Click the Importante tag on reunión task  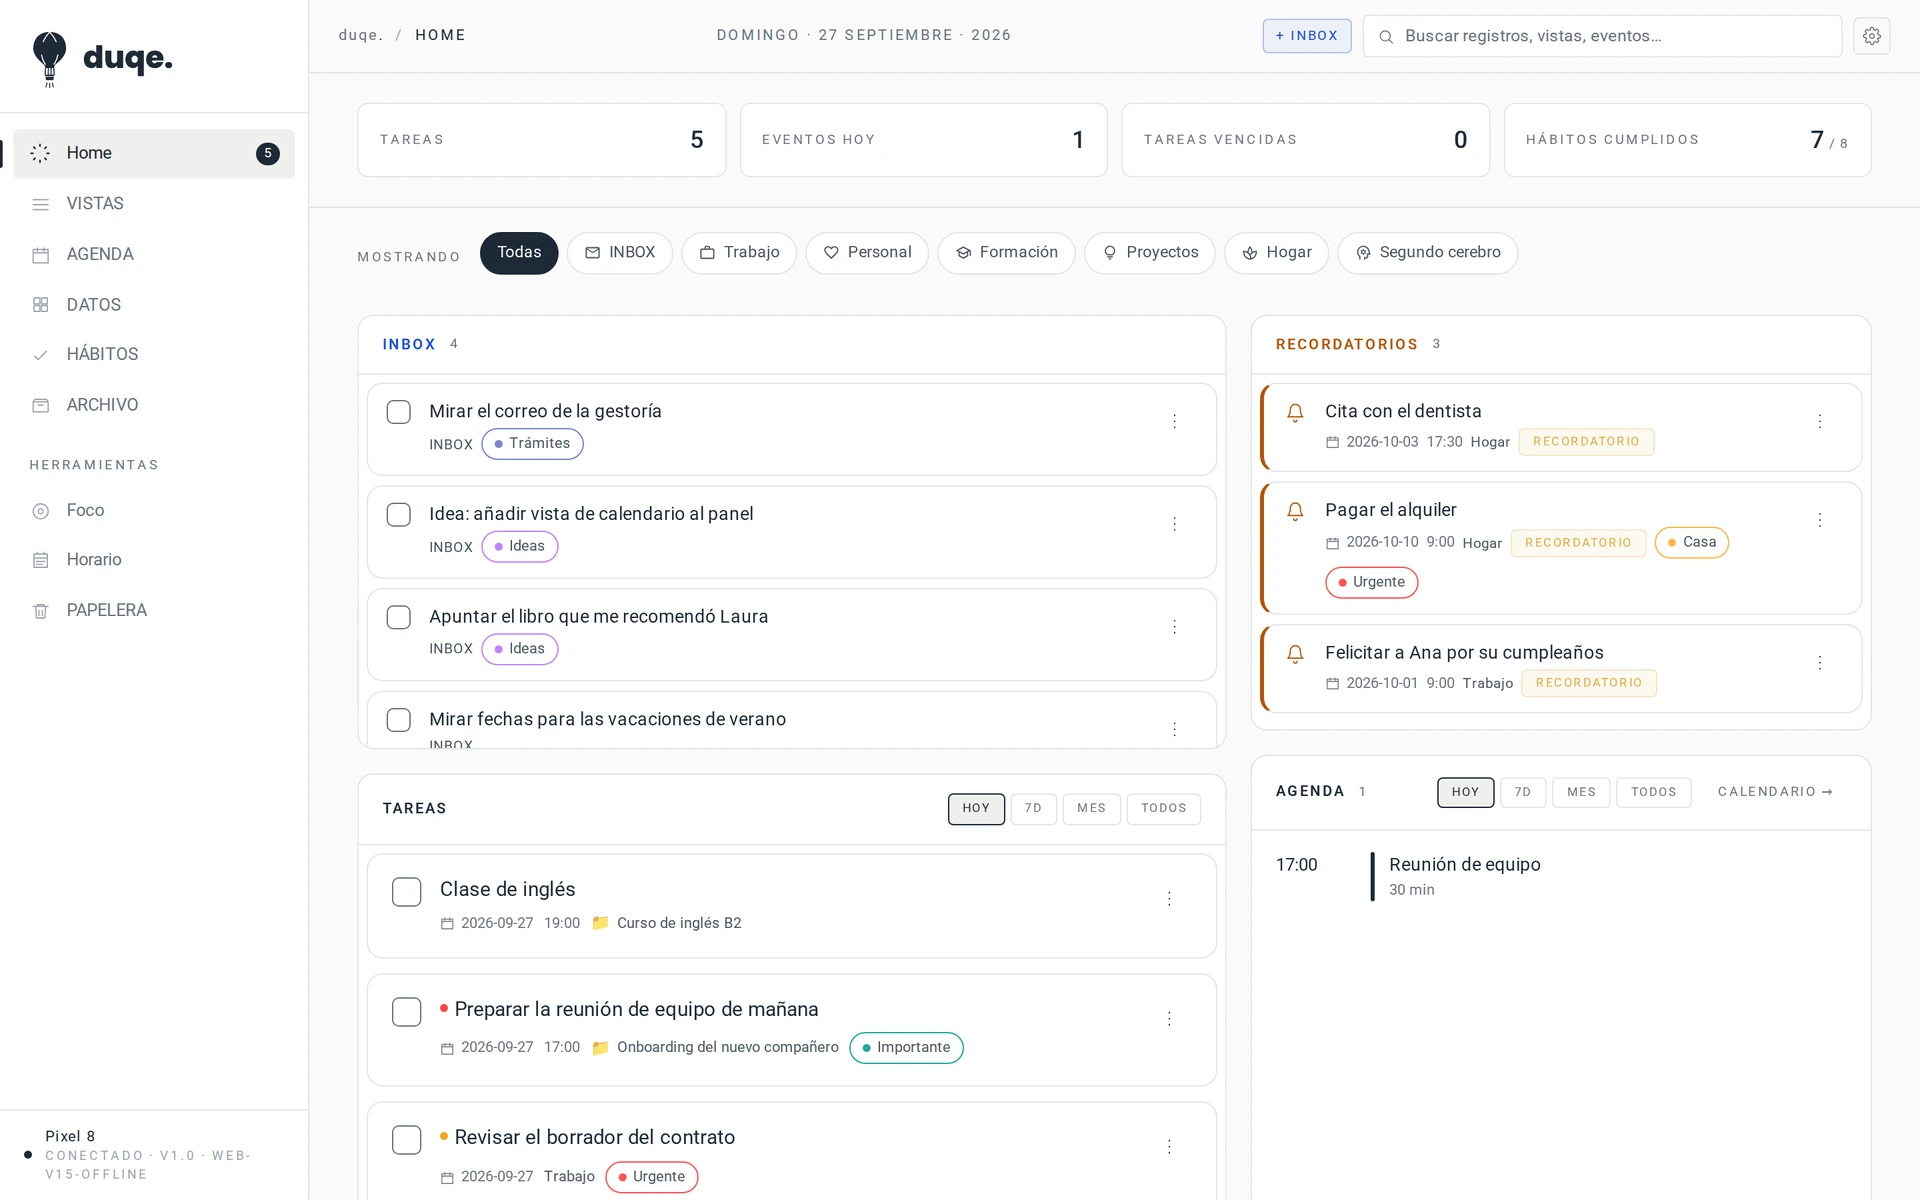tap(906, 1048)
